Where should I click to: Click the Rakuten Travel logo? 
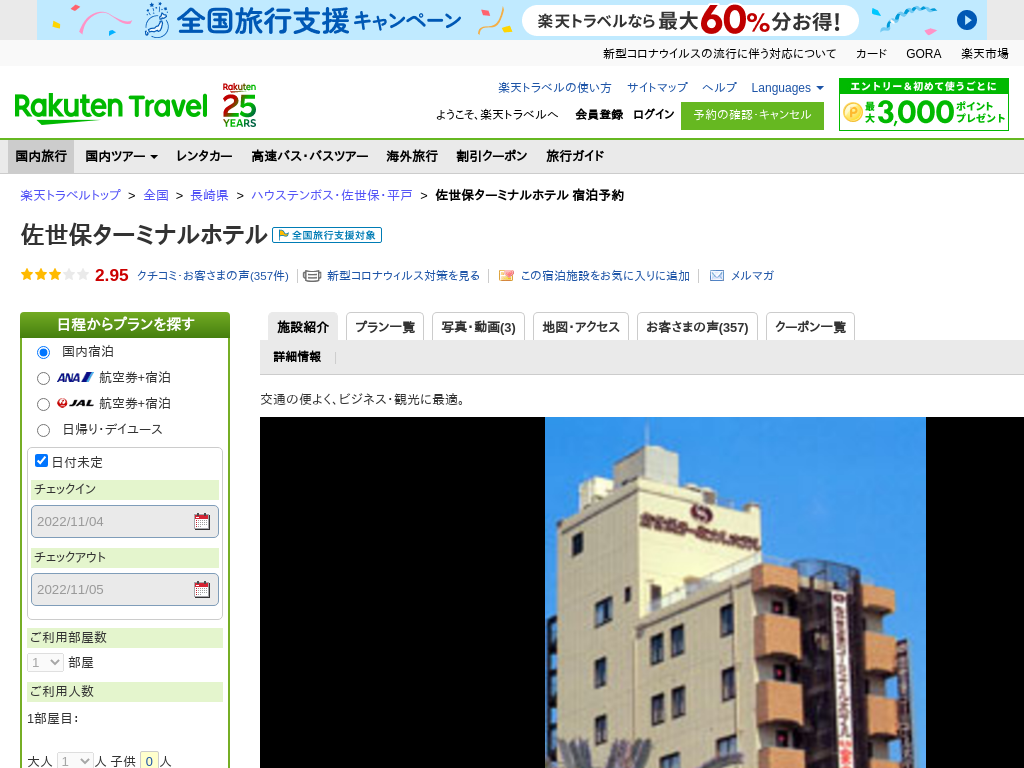tap(111, 108)
